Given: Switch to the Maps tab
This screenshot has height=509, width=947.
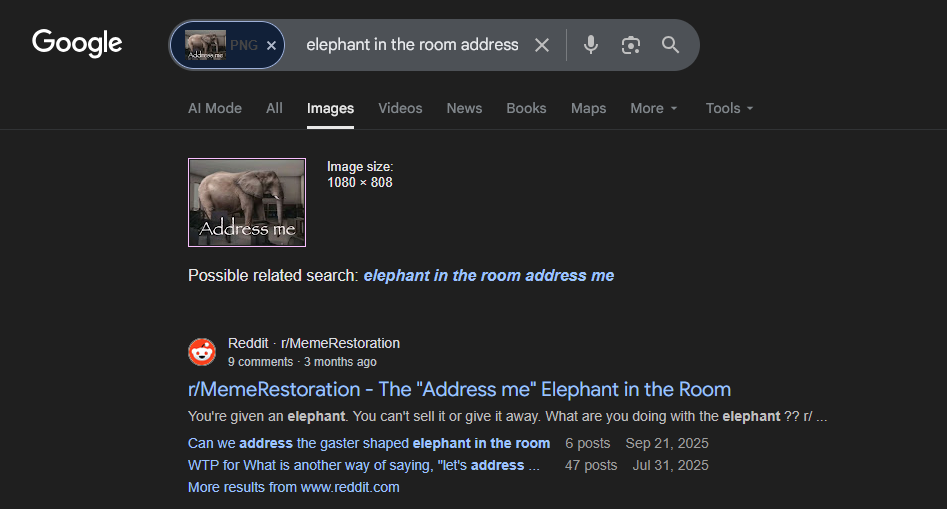Looking at the screenshot, I should coord(588,109).
